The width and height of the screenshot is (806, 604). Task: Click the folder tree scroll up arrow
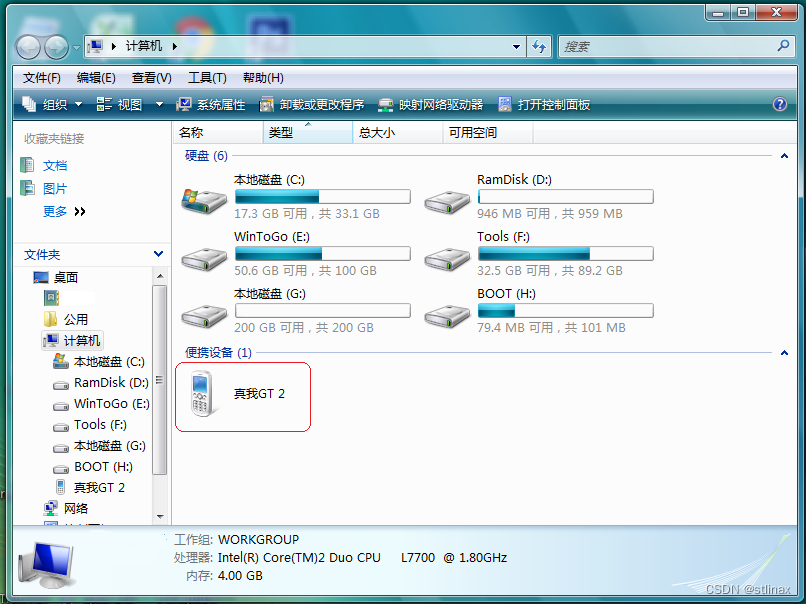(160, 276)
